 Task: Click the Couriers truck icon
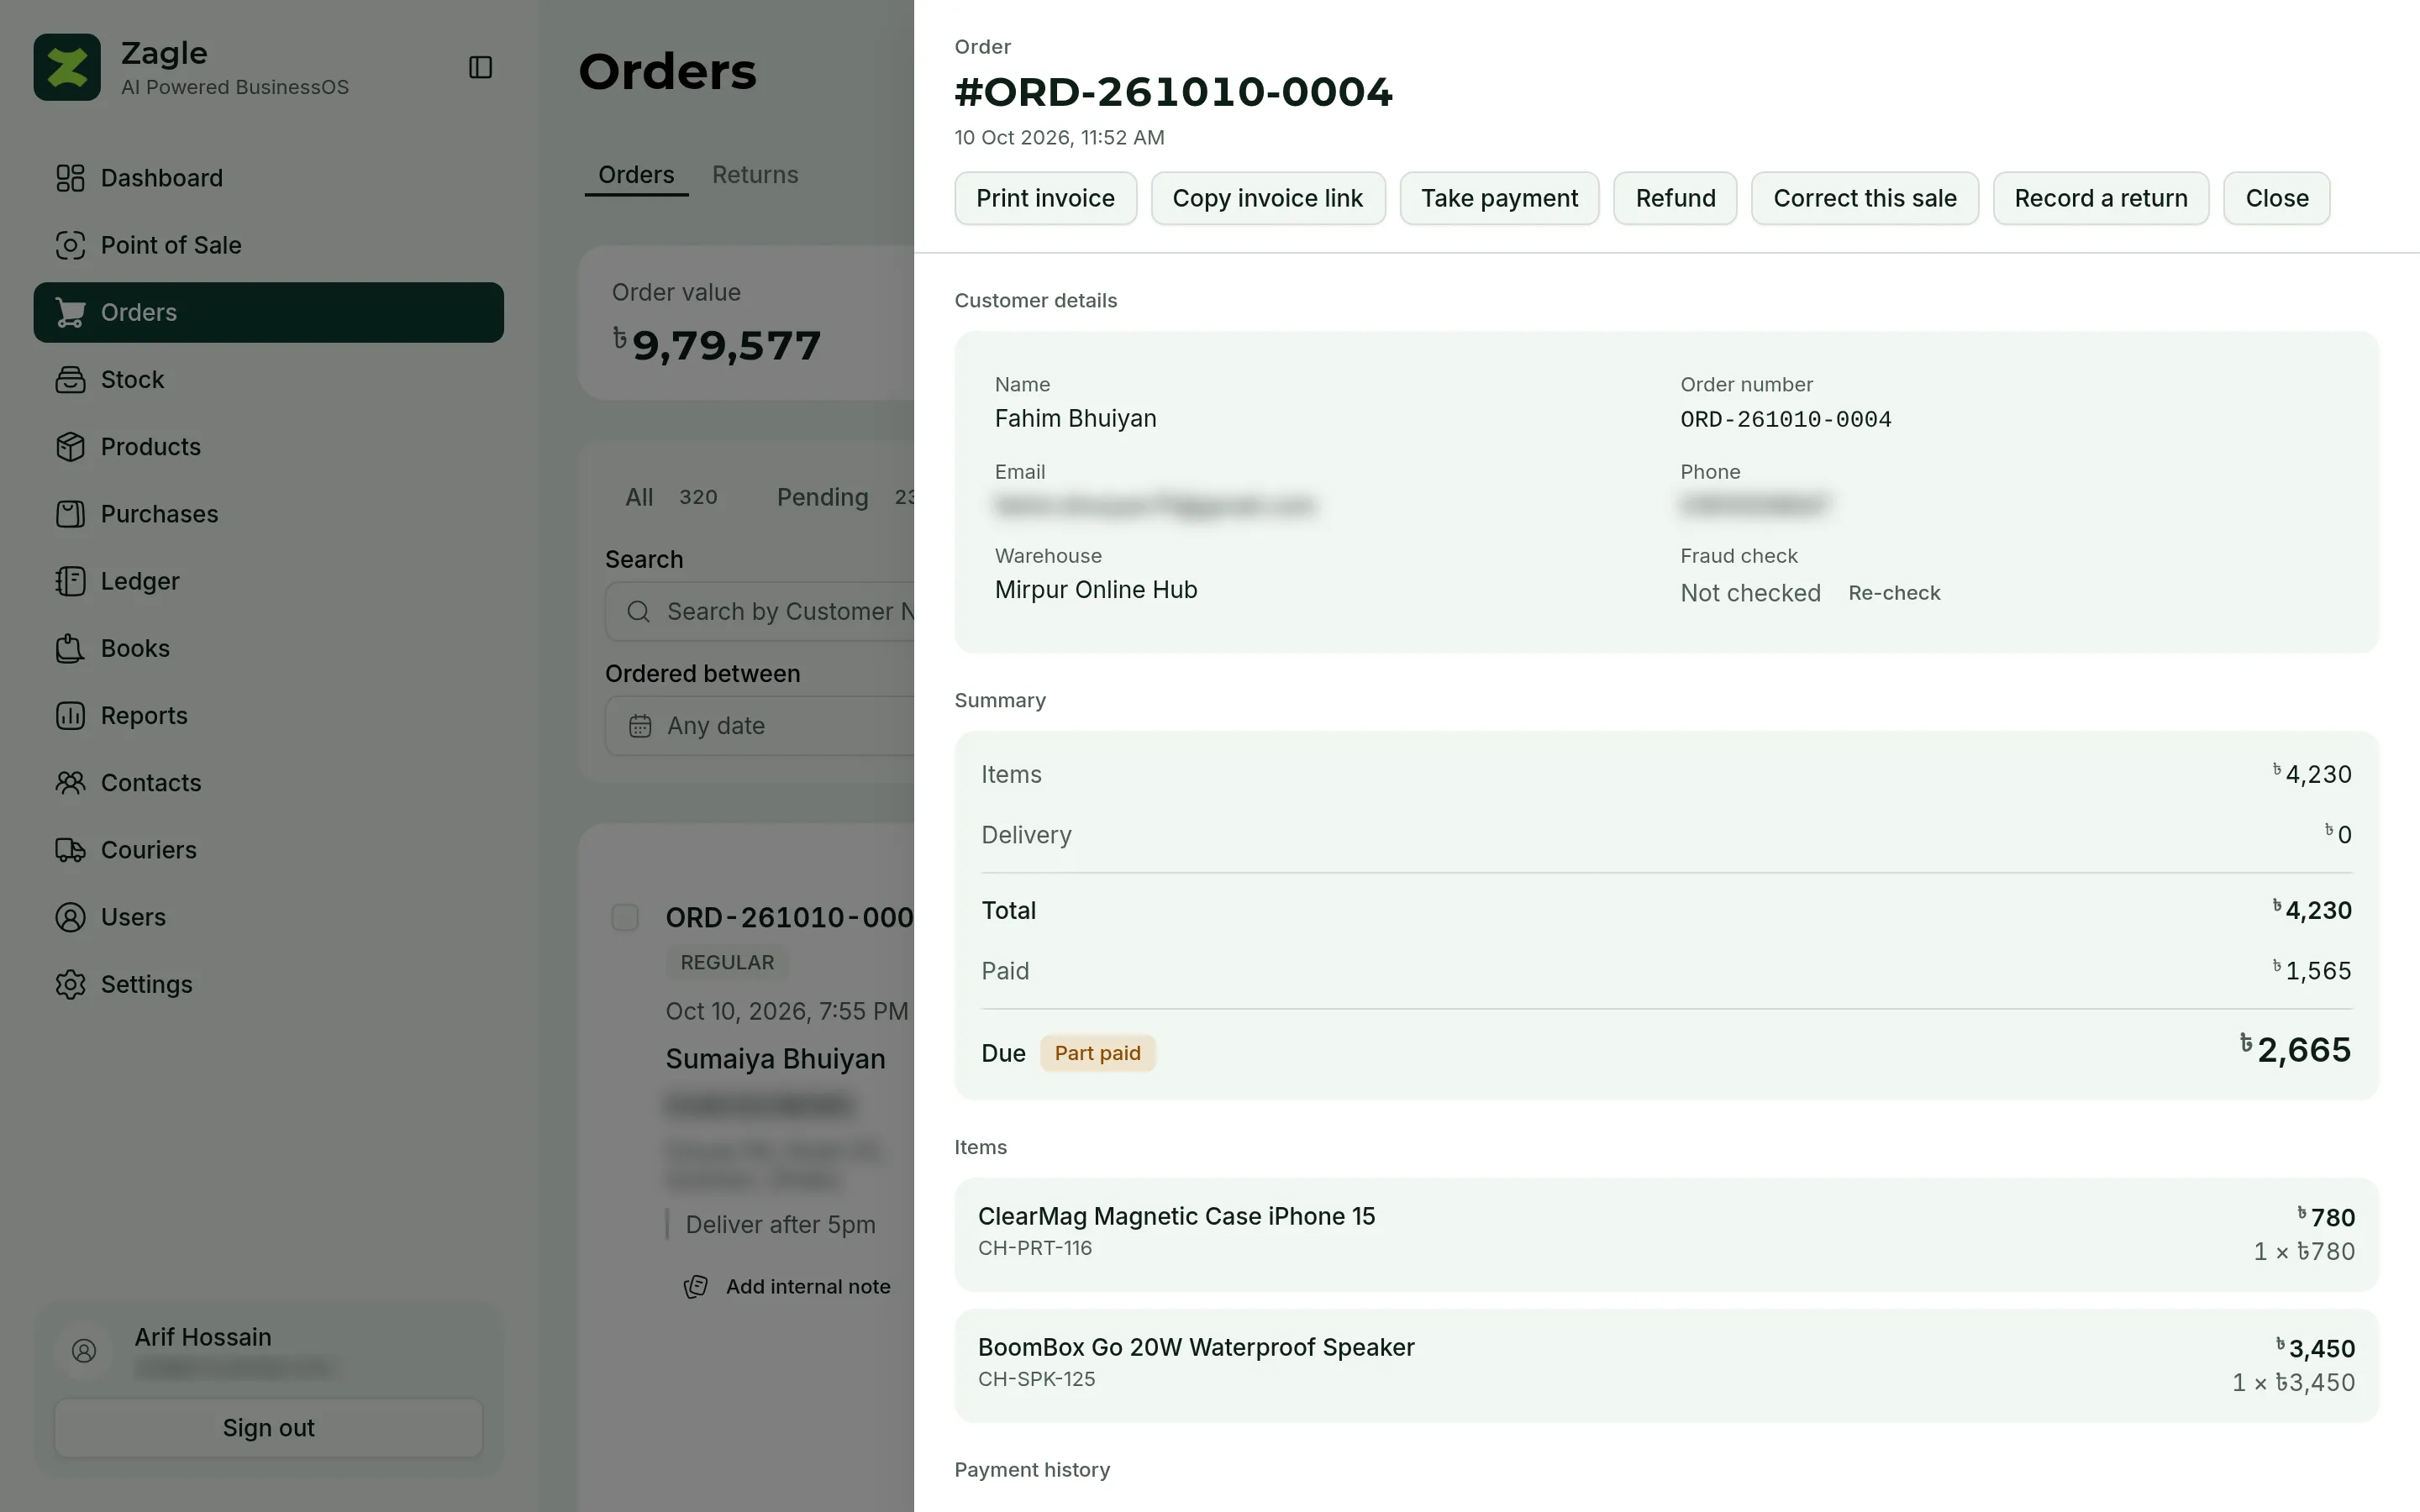pyautogui.click(x=70, y=850)
